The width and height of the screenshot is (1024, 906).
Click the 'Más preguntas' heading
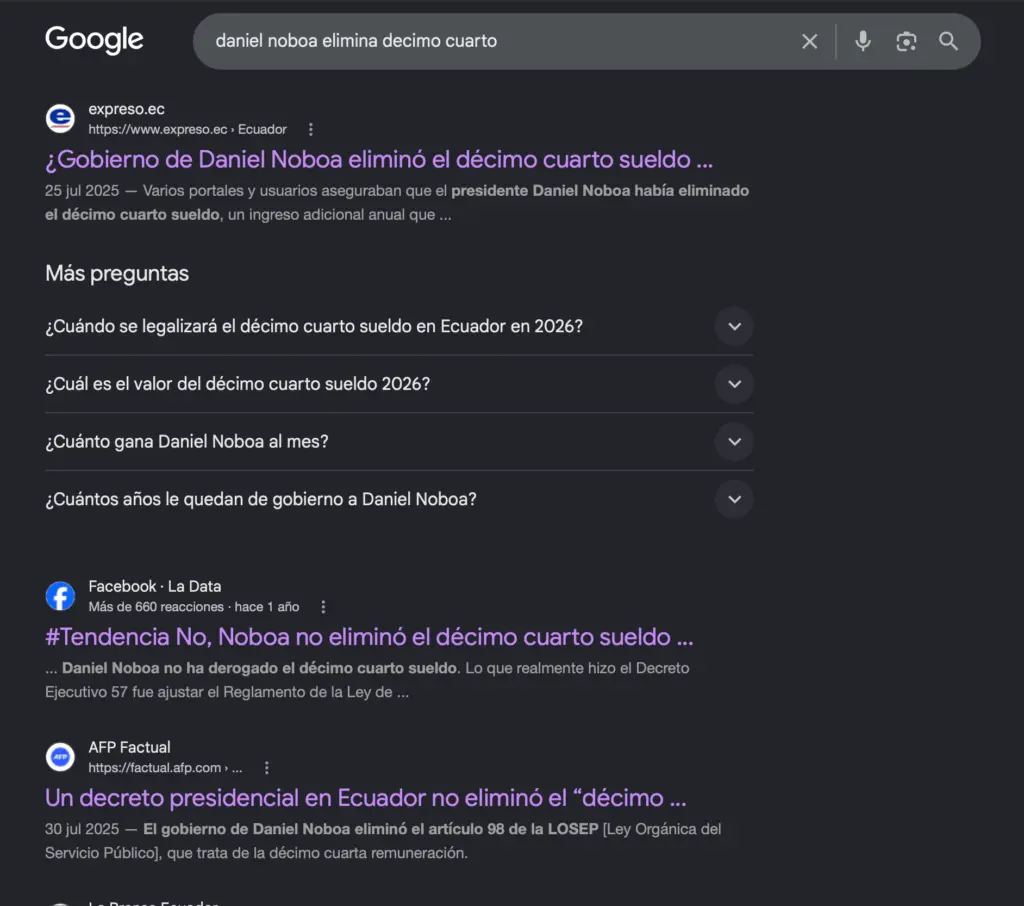click(117, 273)
